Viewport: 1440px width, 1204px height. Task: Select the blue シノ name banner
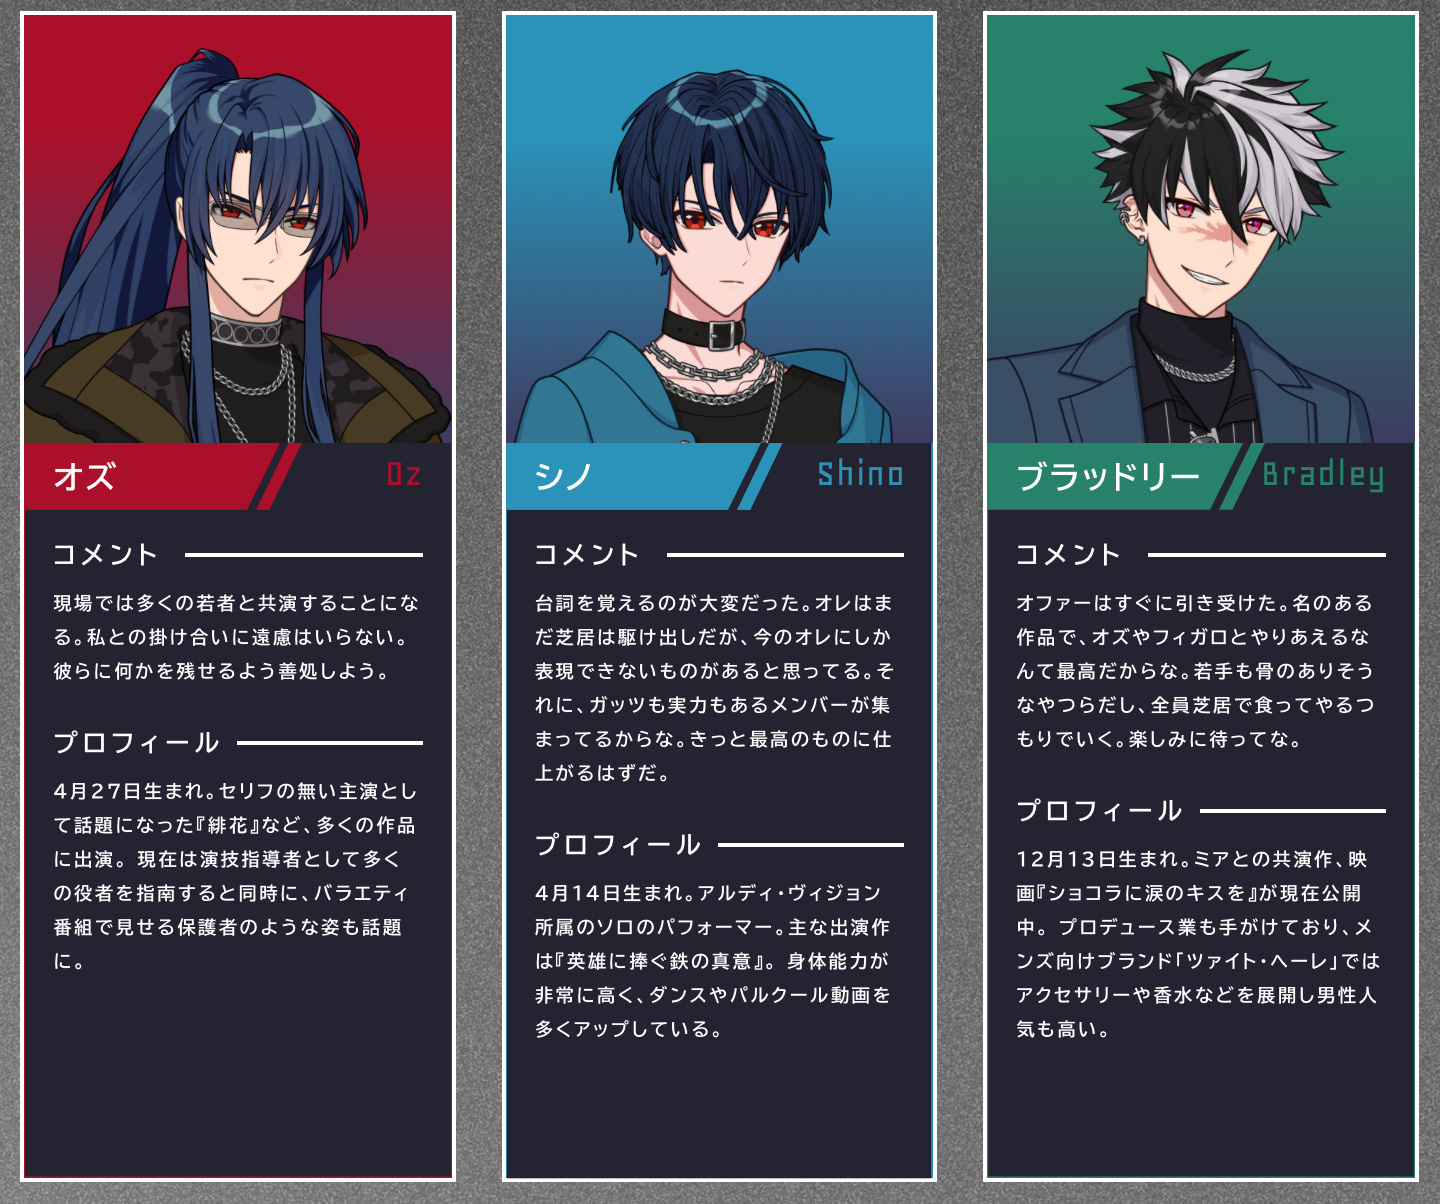coord(632,476)
